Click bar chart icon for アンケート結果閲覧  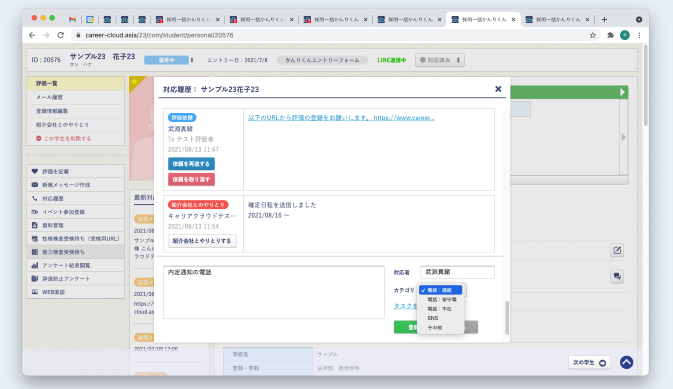(35, 265)
